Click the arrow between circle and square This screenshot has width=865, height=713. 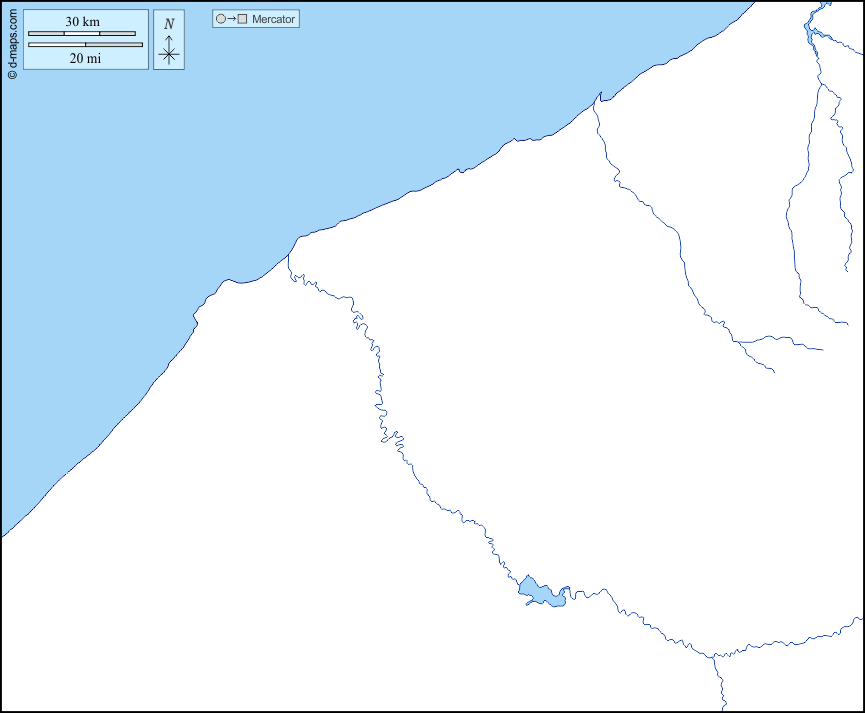coord(231,19)
